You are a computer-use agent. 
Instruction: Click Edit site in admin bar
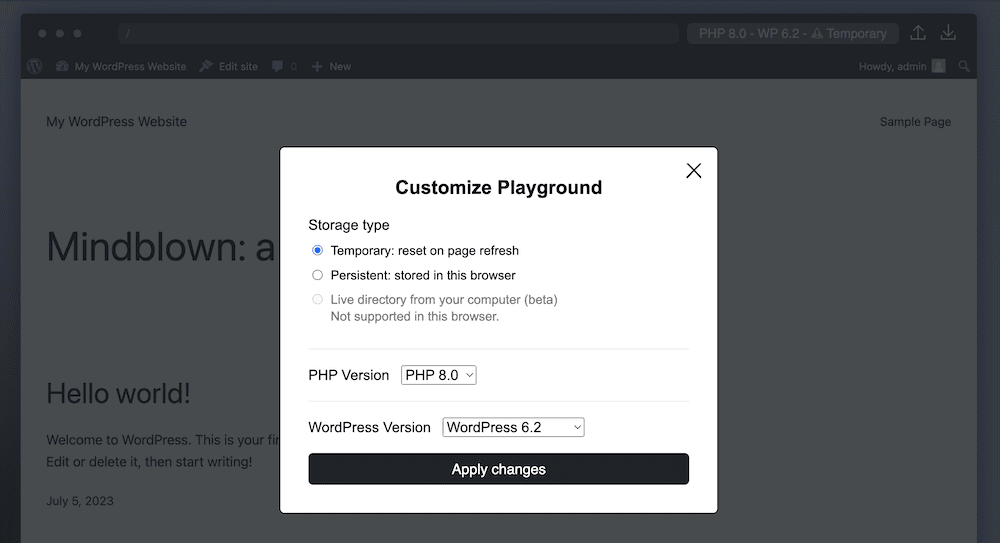[229, 66]
